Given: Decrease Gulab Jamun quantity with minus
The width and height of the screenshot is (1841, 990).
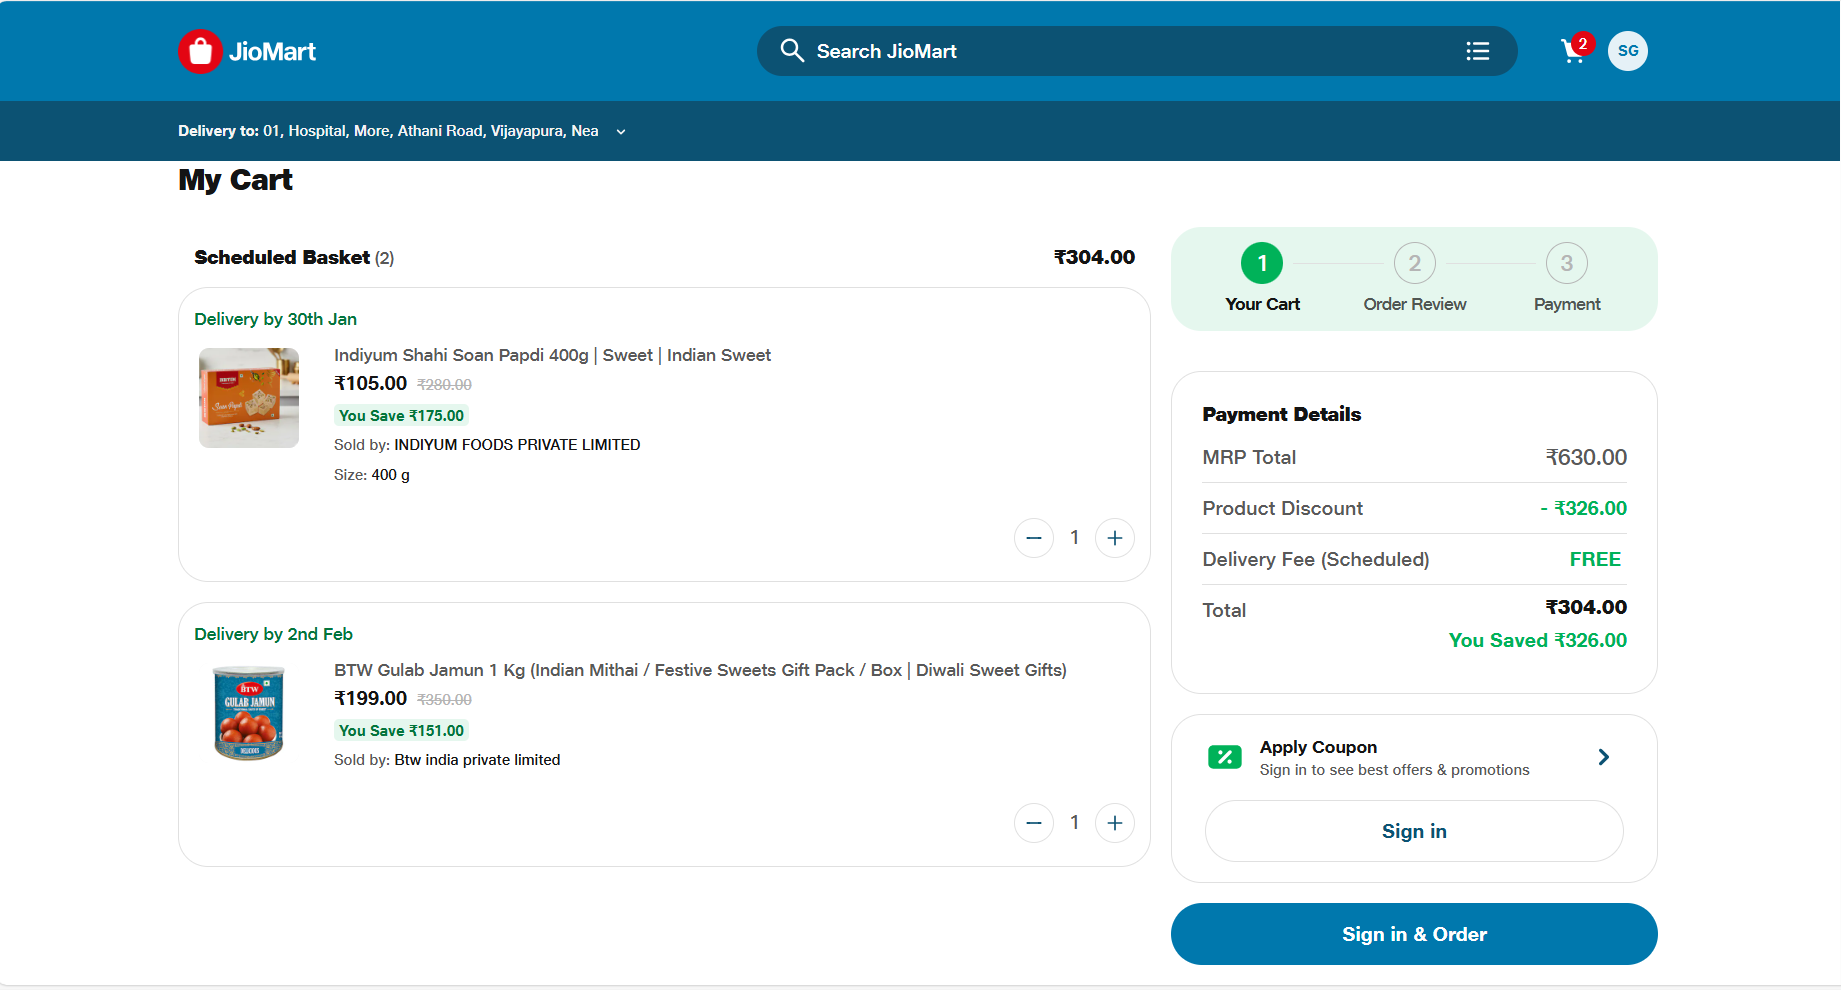Looking at the screenshot, I should click(1033, 823).
